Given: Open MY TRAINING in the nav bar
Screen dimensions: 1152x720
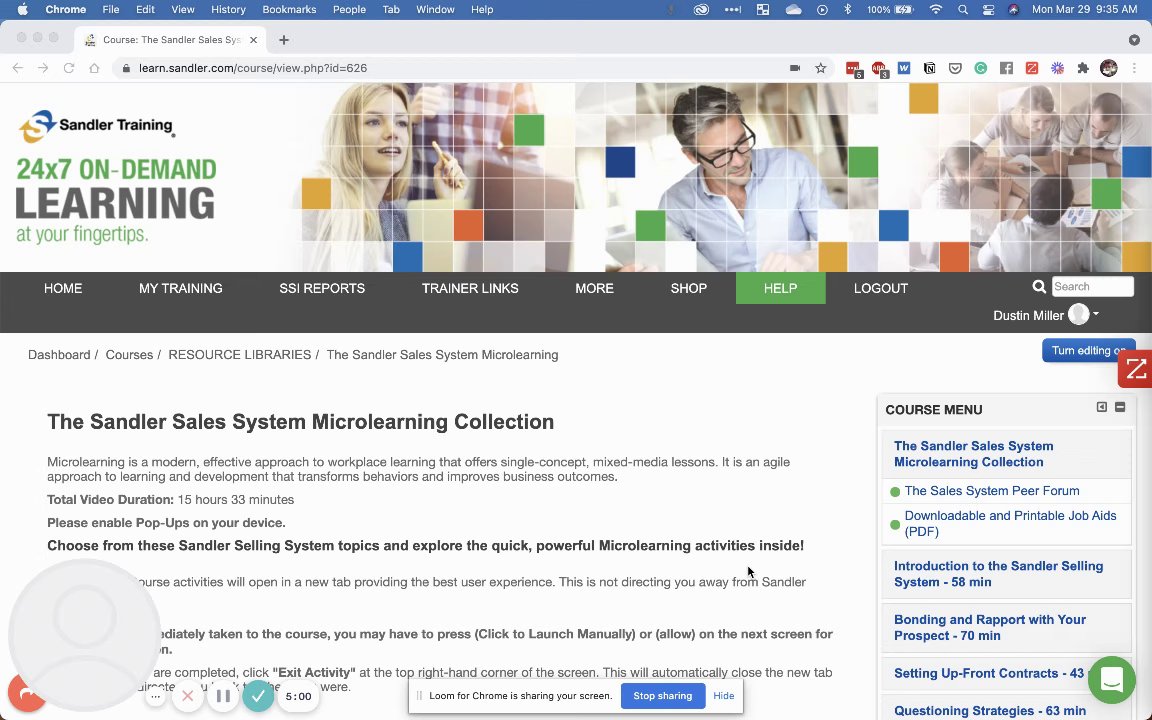Looking at the screenshot, I should tap(181, 288).
